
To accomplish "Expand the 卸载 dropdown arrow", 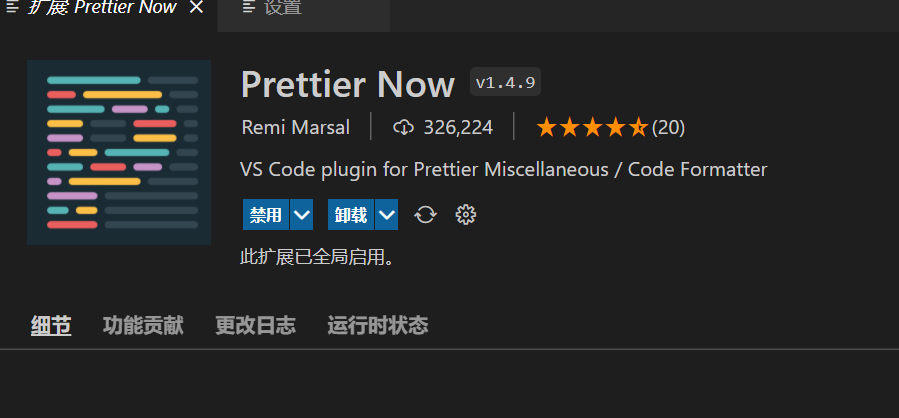I will (386, 214).
